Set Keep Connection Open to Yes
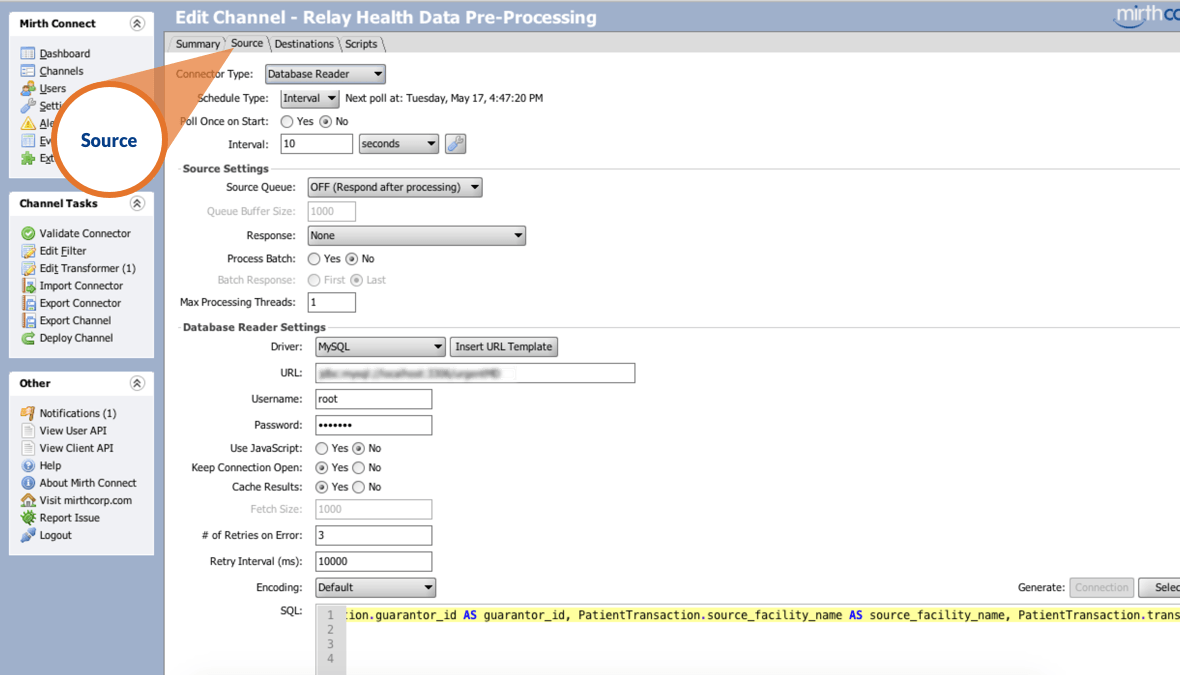1180x675 pixels. (x=321, y=468)
